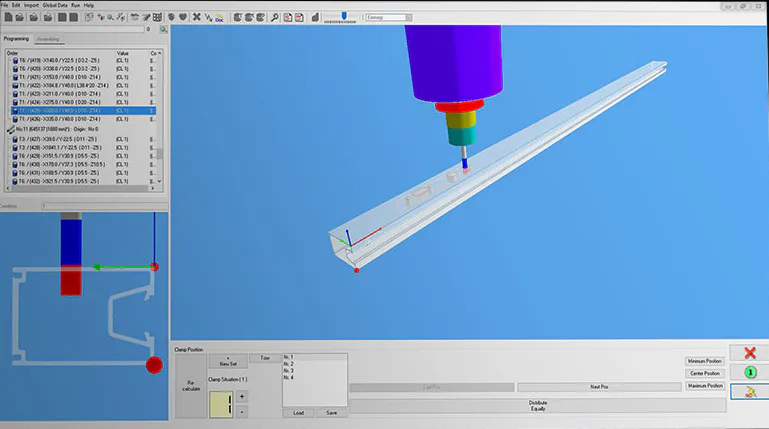Open the Global Data menu
Viewport: 769px width, 429px height.
pos(55,5)
